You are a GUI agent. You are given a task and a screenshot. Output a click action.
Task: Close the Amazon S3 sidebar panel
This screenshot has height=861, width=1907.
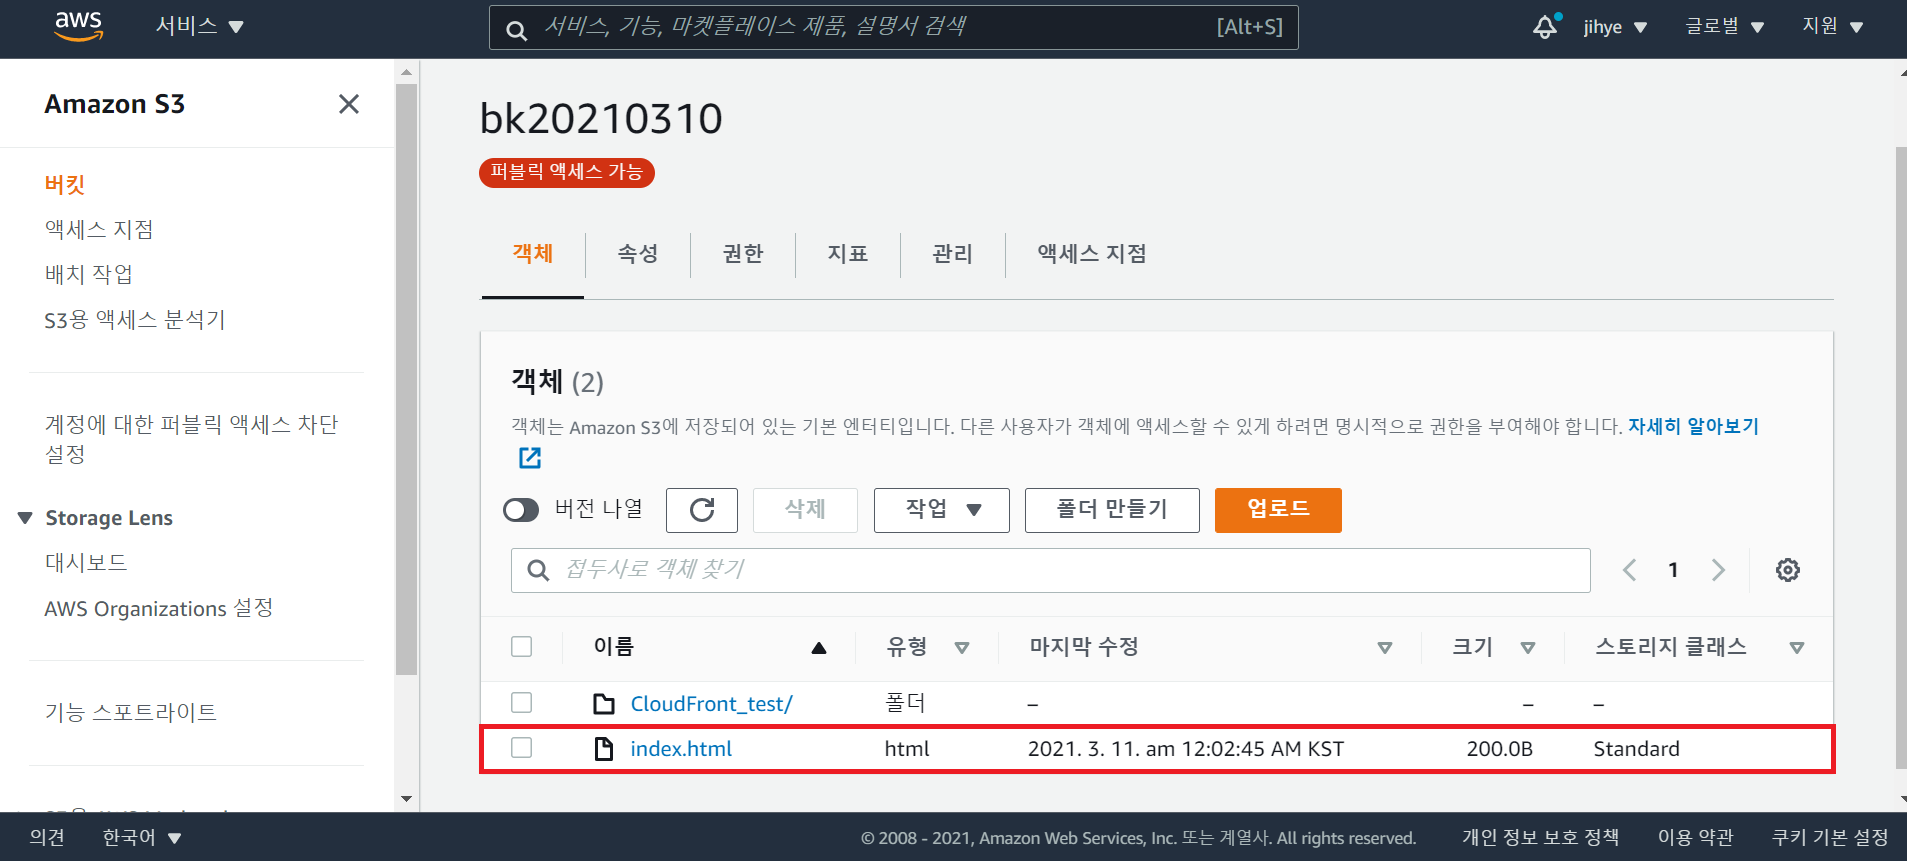(x=349, y=104)
